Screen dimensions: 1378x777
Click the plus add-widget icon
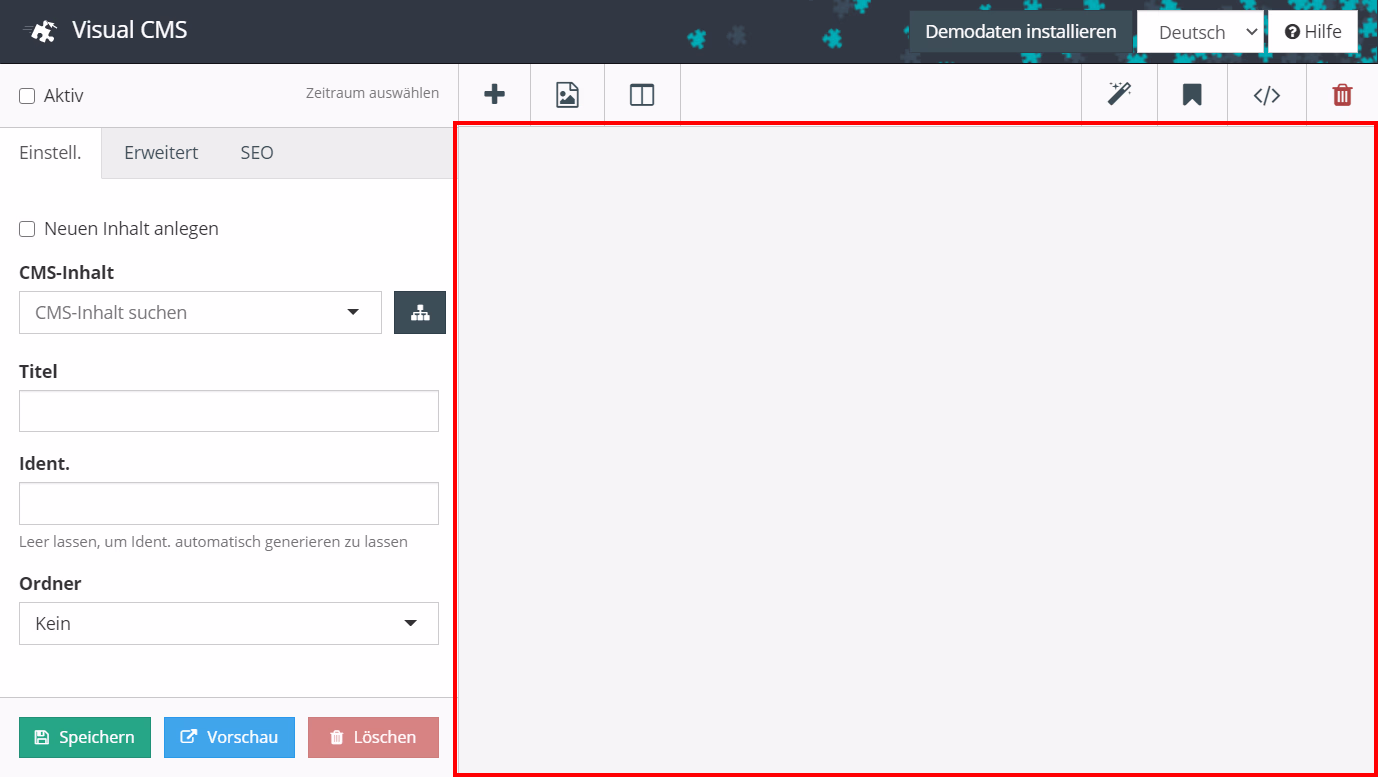pos(494,95)
